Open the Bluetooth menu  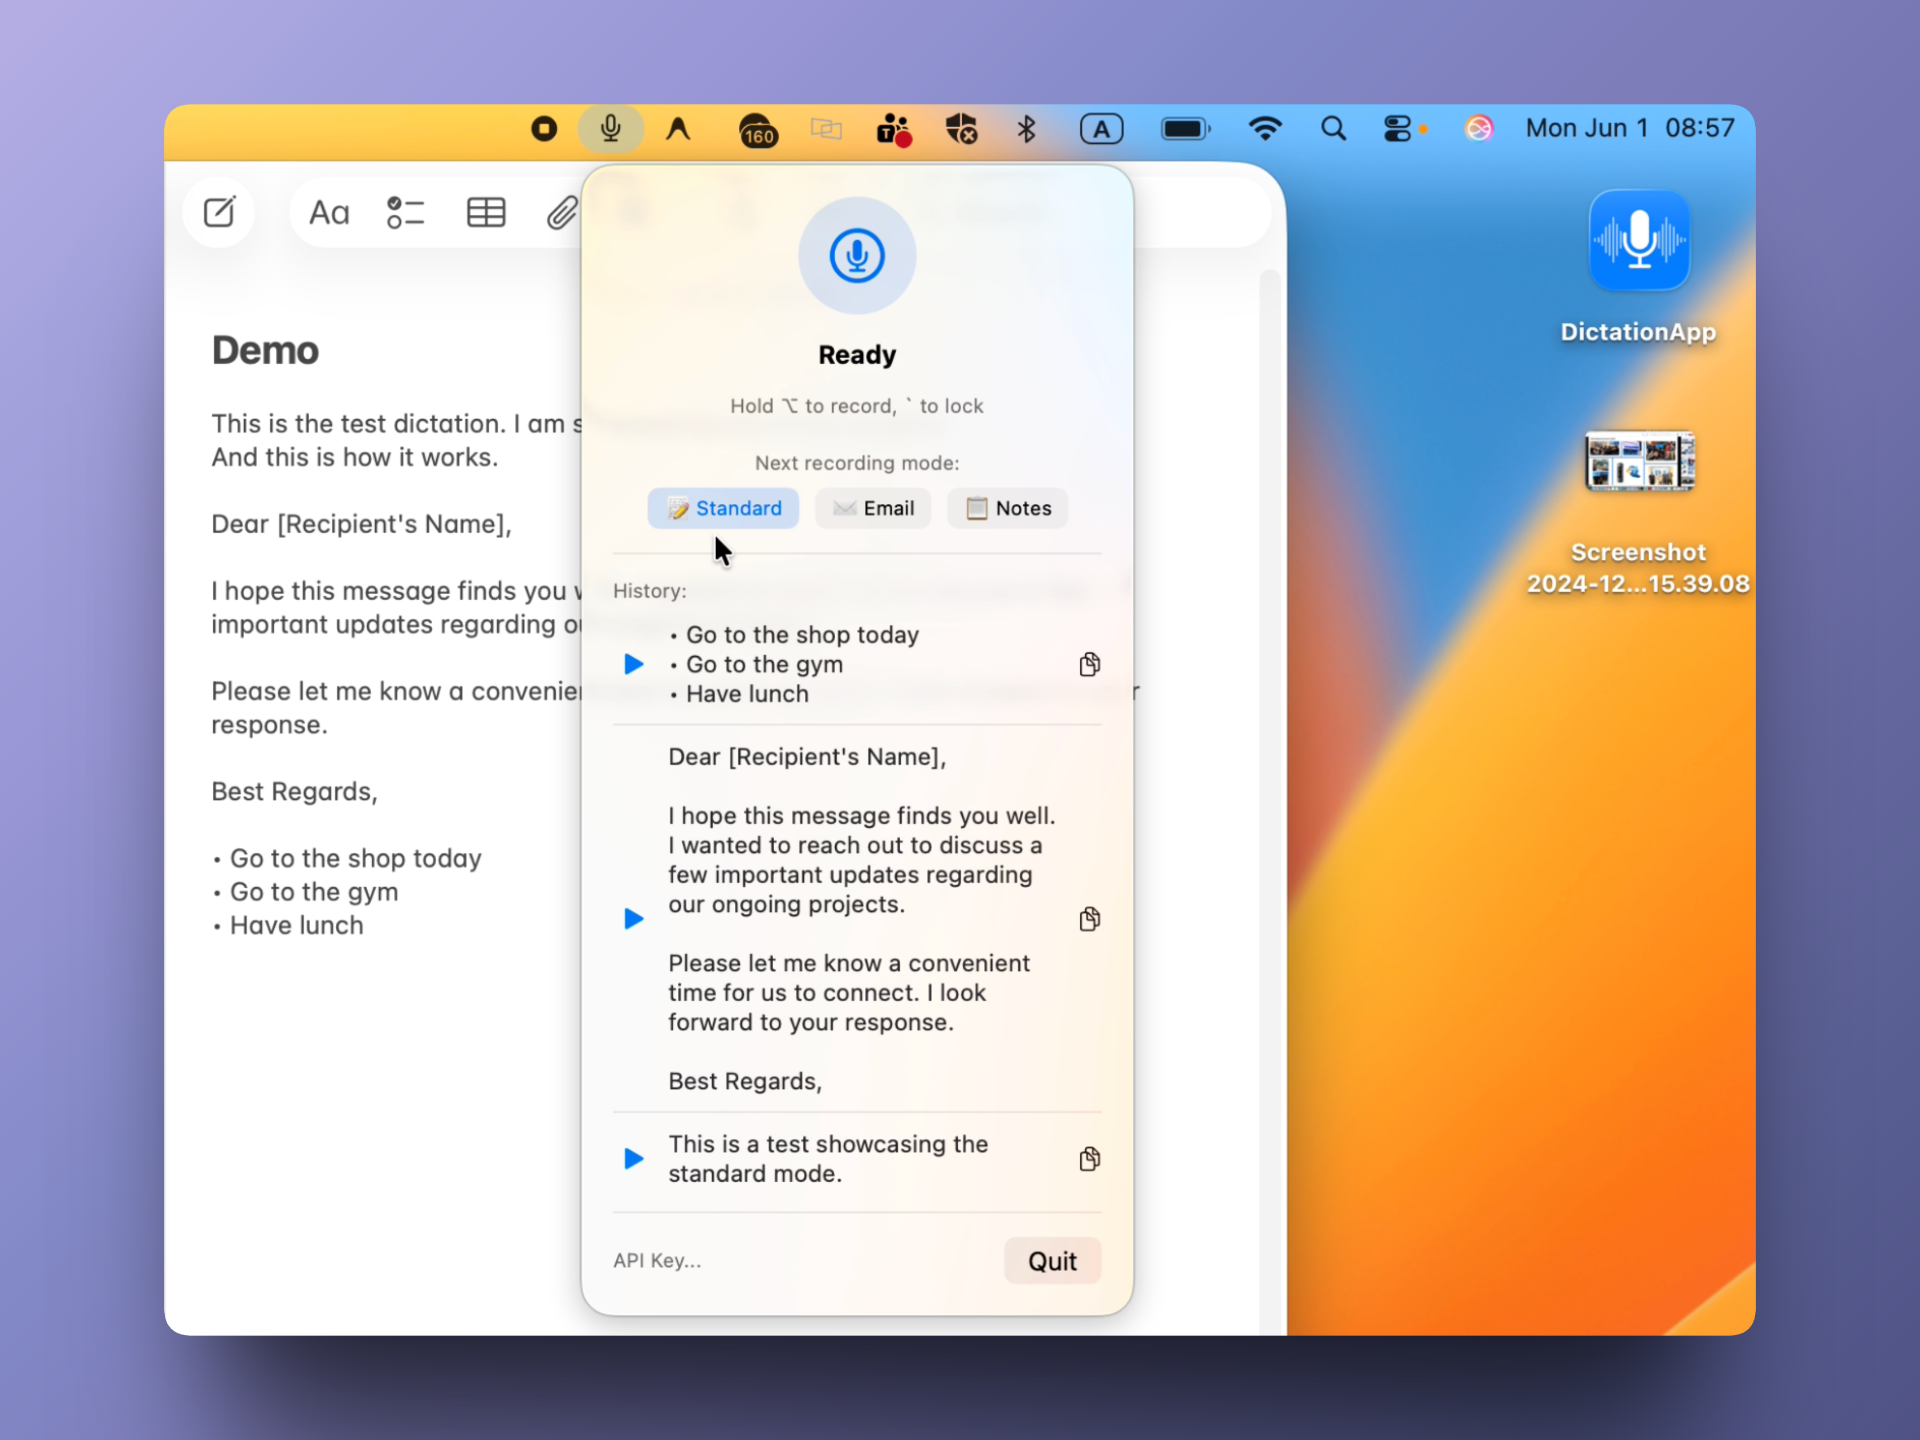pyautogui.click(x=1026, y=129)
